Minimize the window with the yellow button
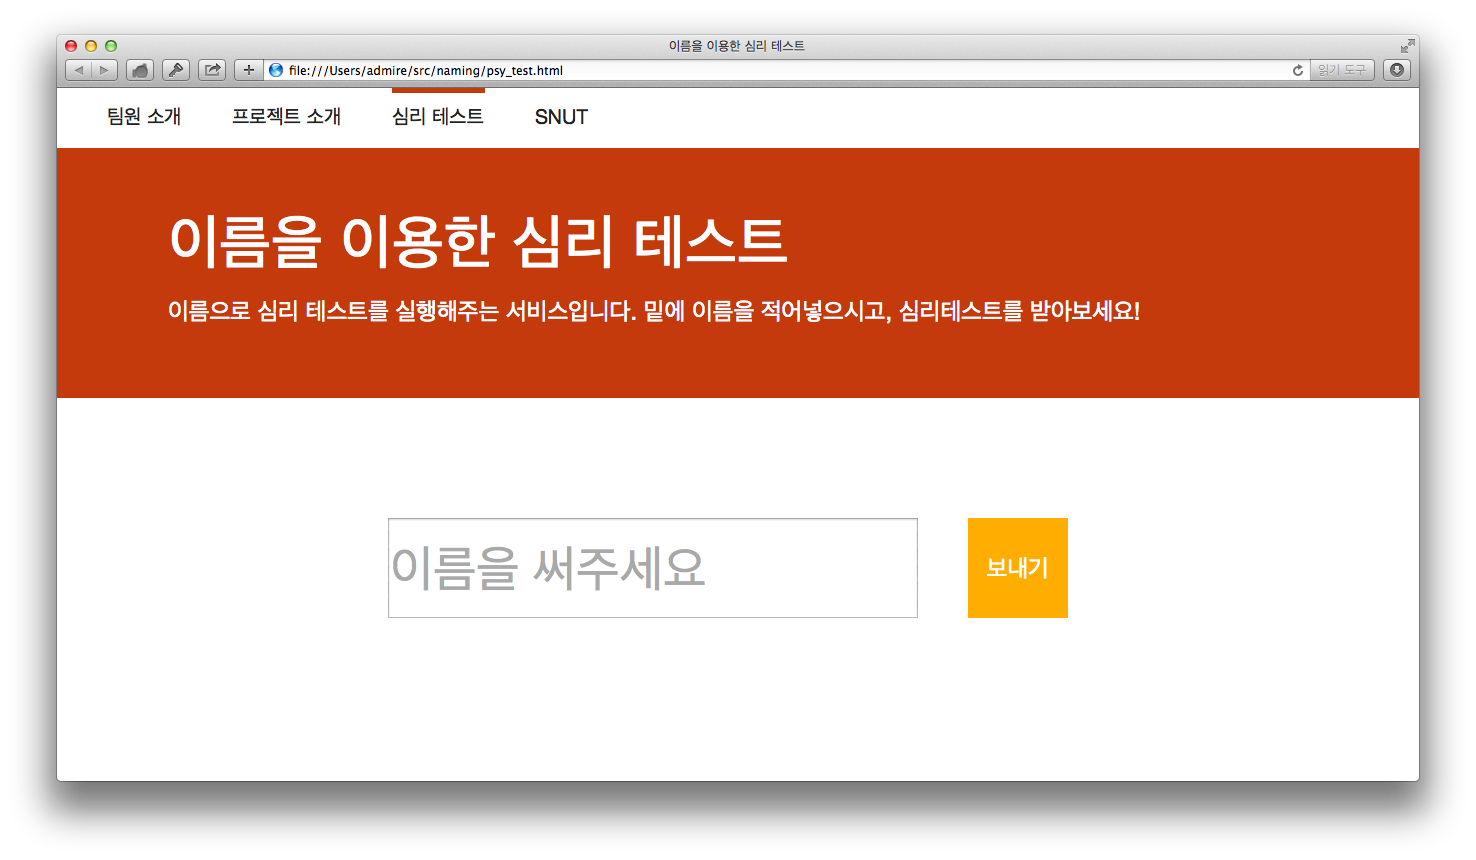The width and height of the screenshot is (1476, 860). [x=91, y=46]
